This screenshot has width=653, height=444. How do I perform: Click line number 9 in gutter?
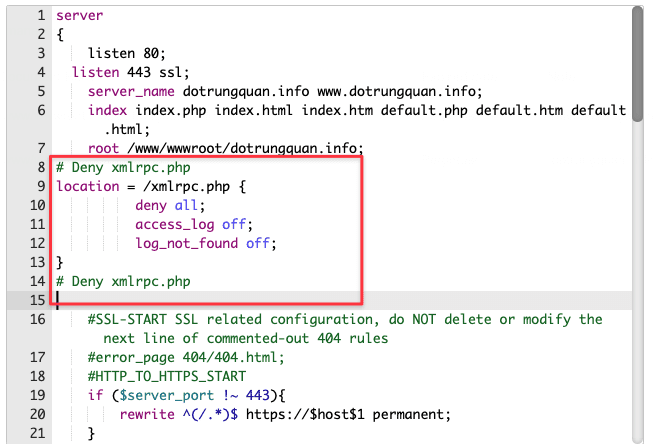coord(41,186)
